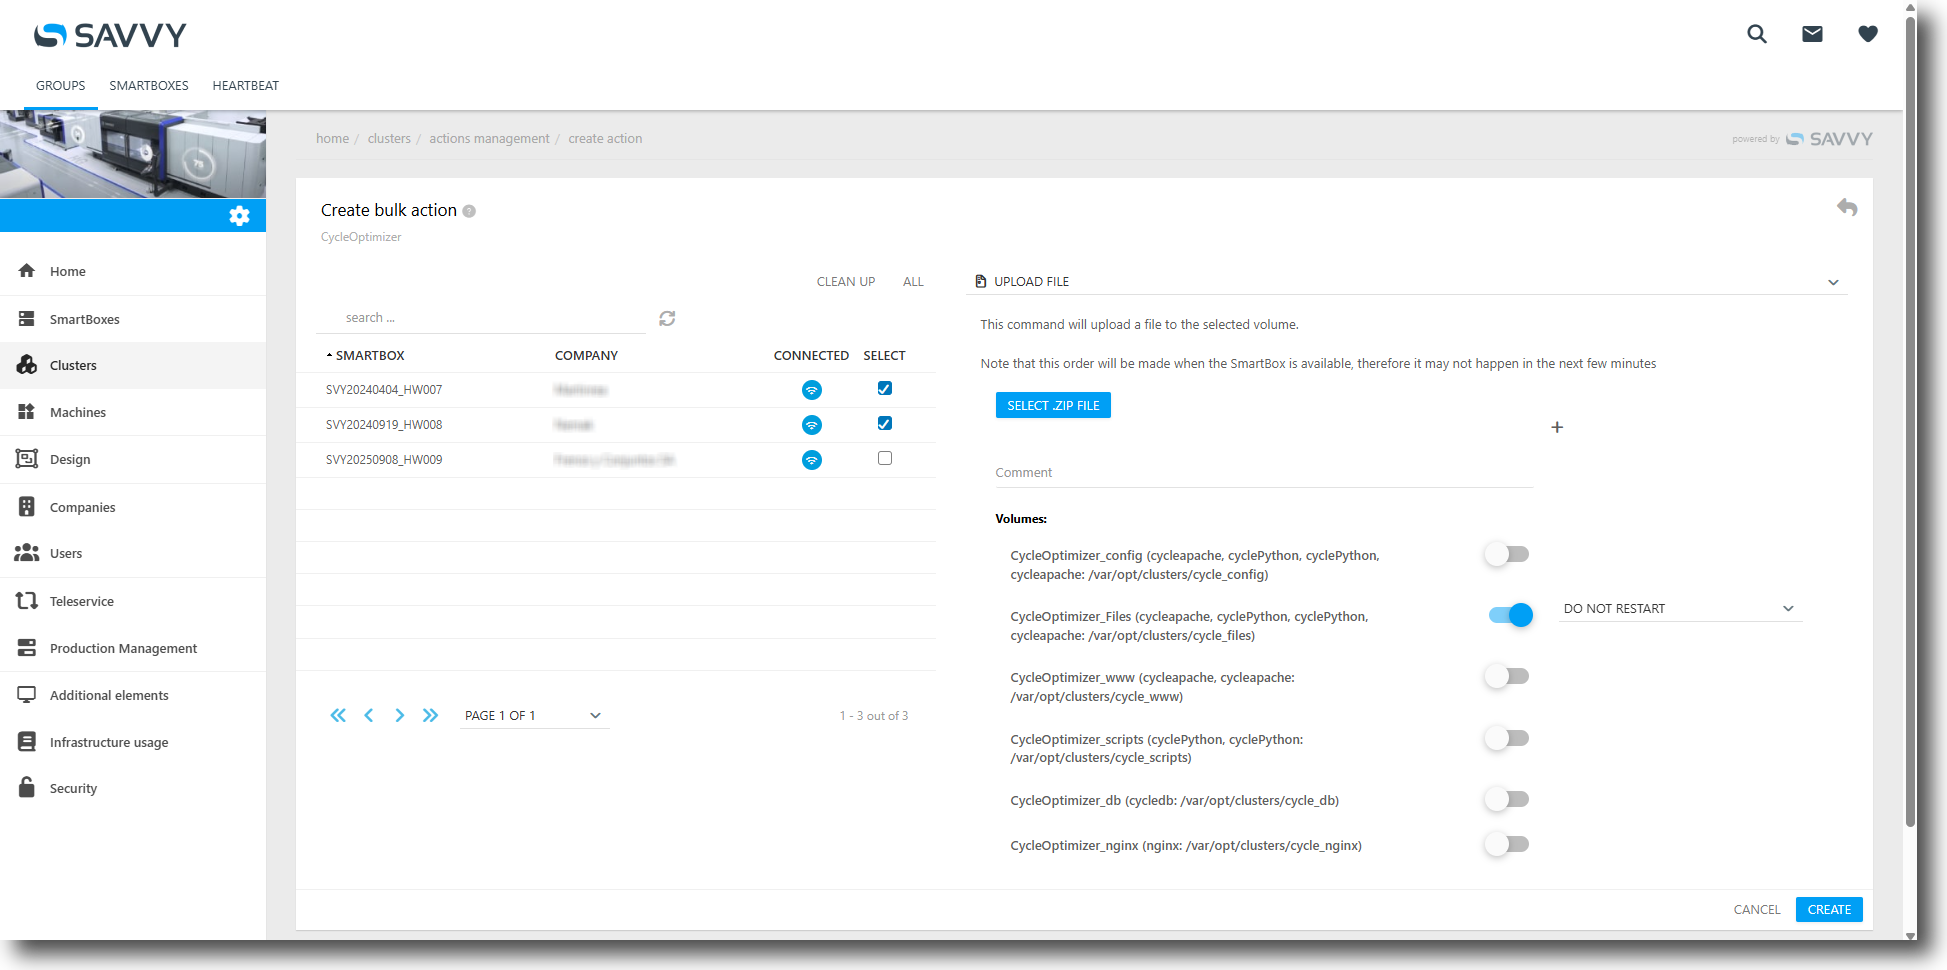This screenshot has width=1947, height=970.
Task: Select the SVY20250908_HW009 checkbox
Action: click(884, 459)
